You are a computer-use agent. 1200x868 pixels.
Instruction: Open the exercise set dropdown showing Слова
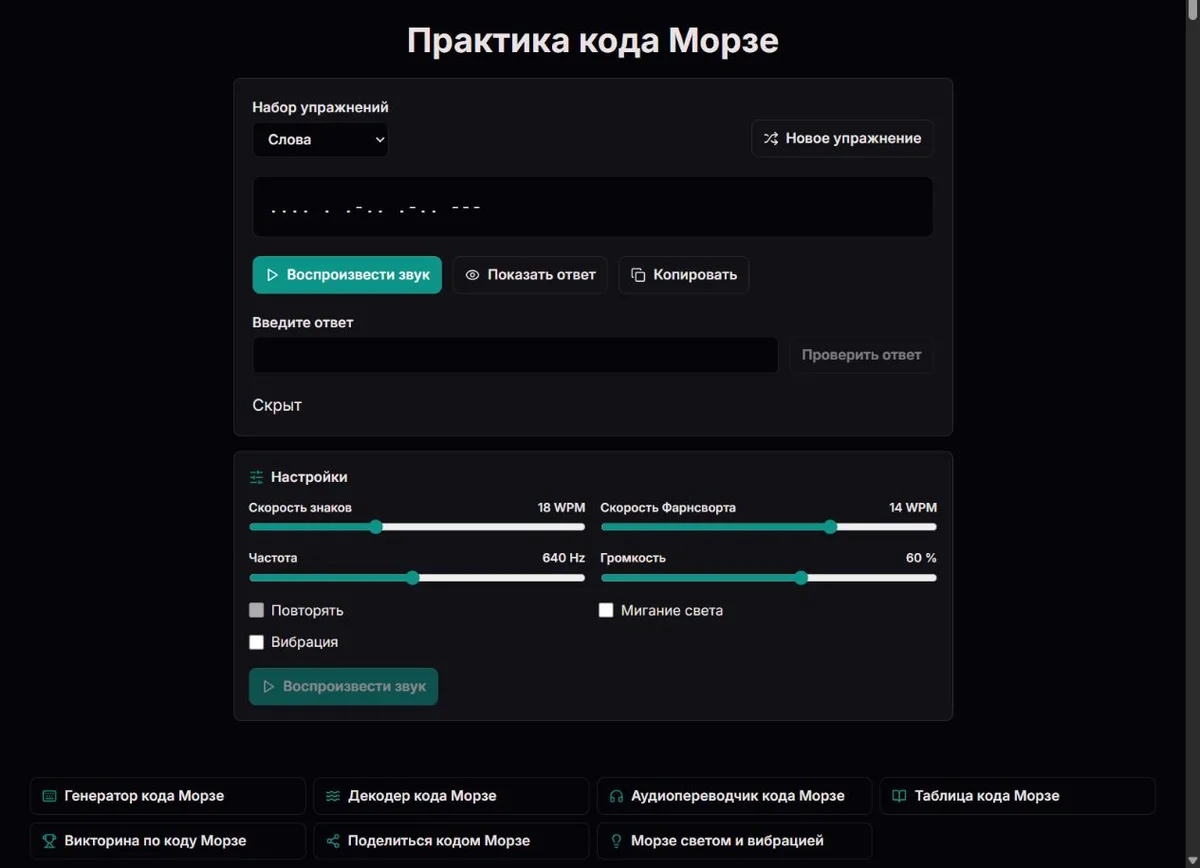[320, 140]
